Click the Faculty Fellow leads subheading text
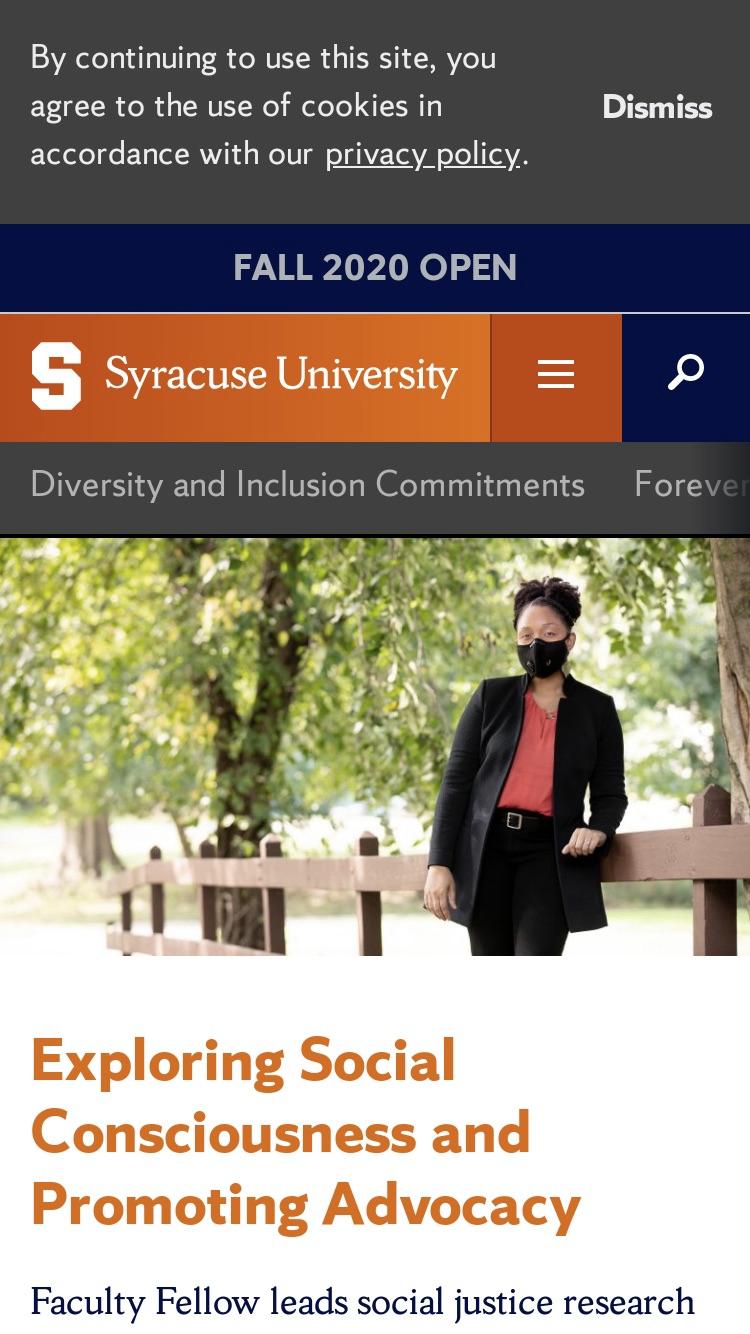Viewport: 750px width, 1334px height. 362,1302
